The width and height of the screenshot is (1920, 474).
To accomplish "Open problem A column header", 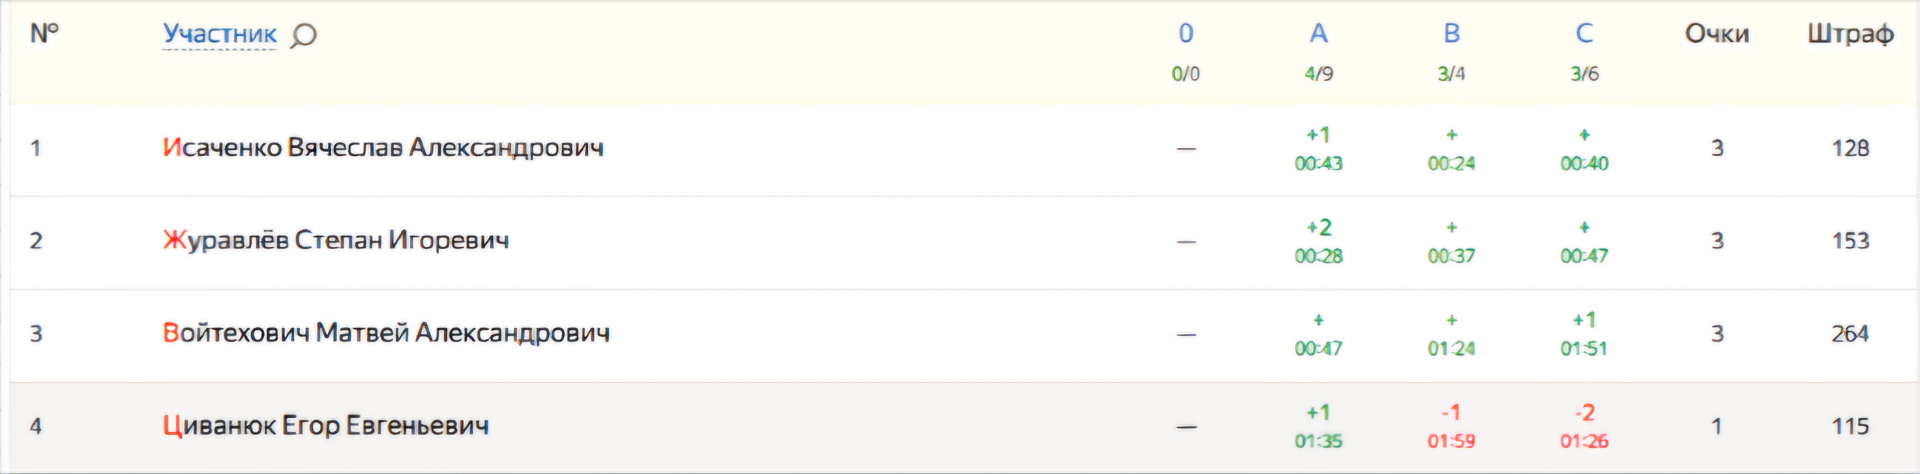I will 1318,34.
